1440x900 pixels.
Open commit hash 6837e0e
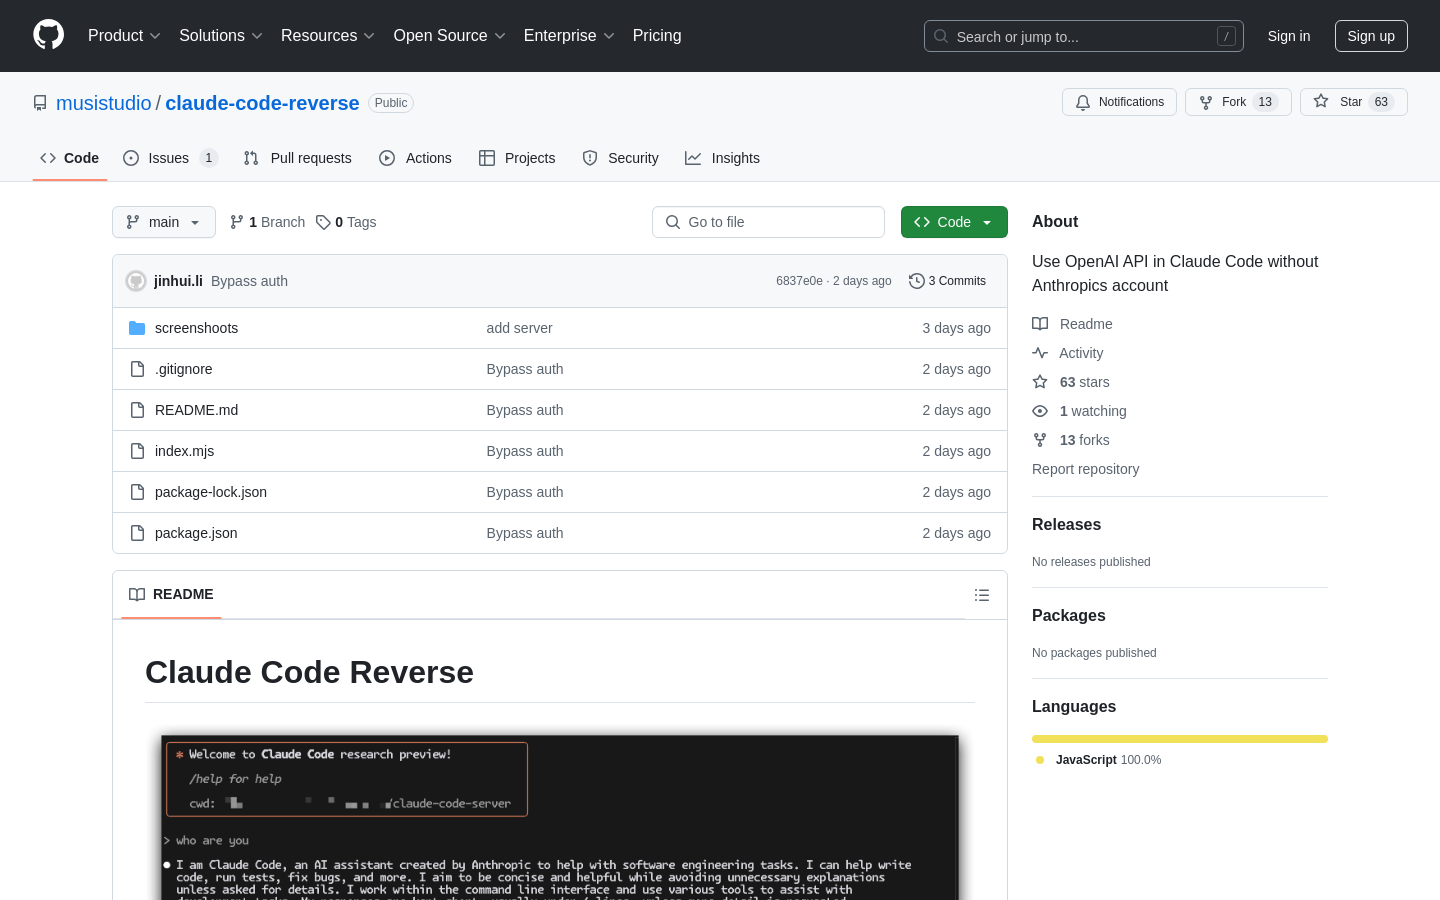(799, 281)
